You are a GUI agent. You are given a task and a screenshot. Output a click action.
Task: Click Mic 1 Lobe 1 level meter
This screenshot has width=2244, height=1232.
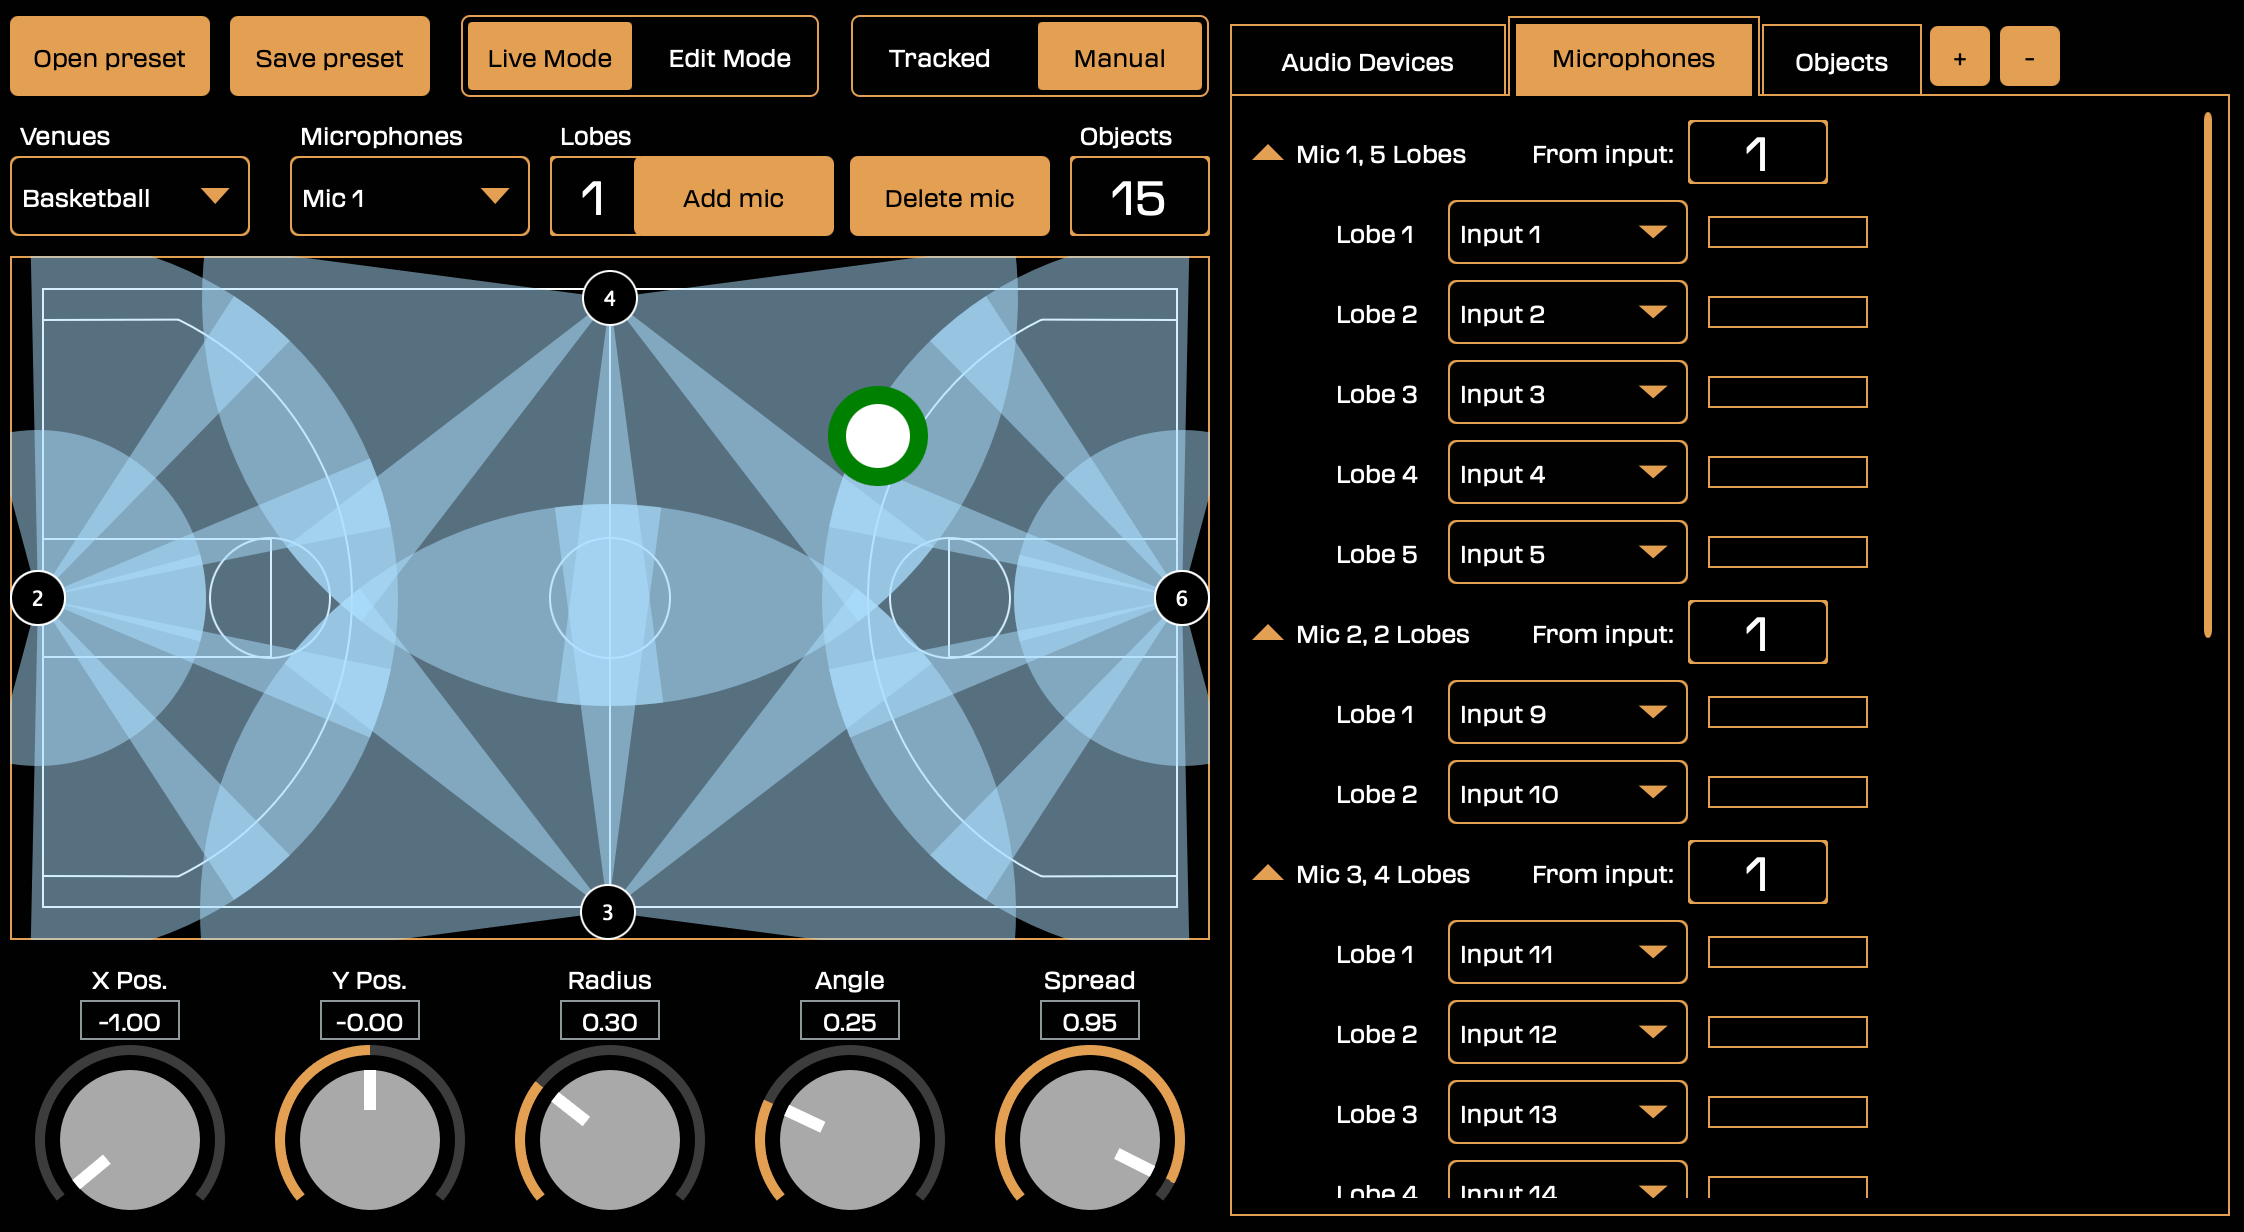[1788, 232]
